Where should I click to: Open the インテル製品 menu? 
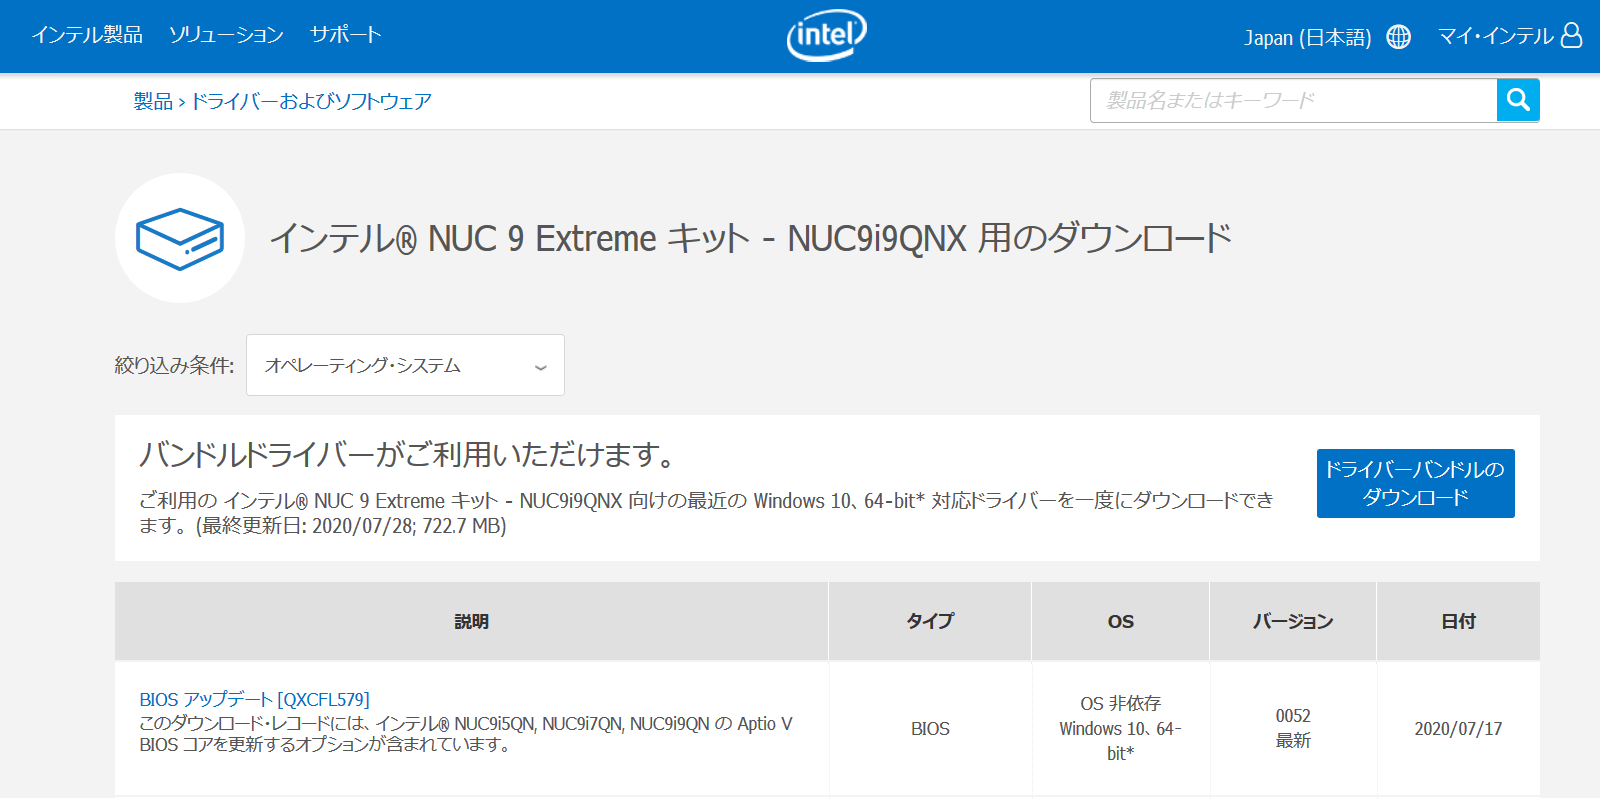[87, 35]
